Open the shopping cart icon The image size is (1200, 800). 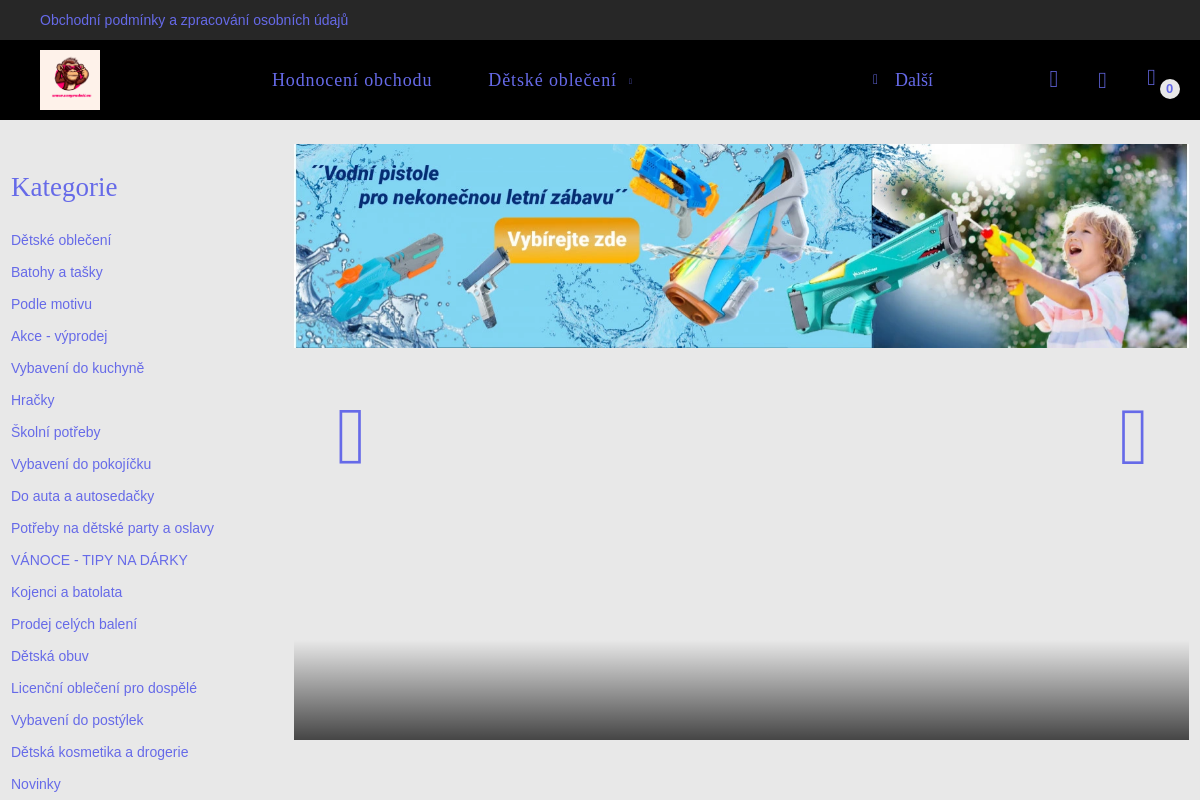pos(1151,78)
